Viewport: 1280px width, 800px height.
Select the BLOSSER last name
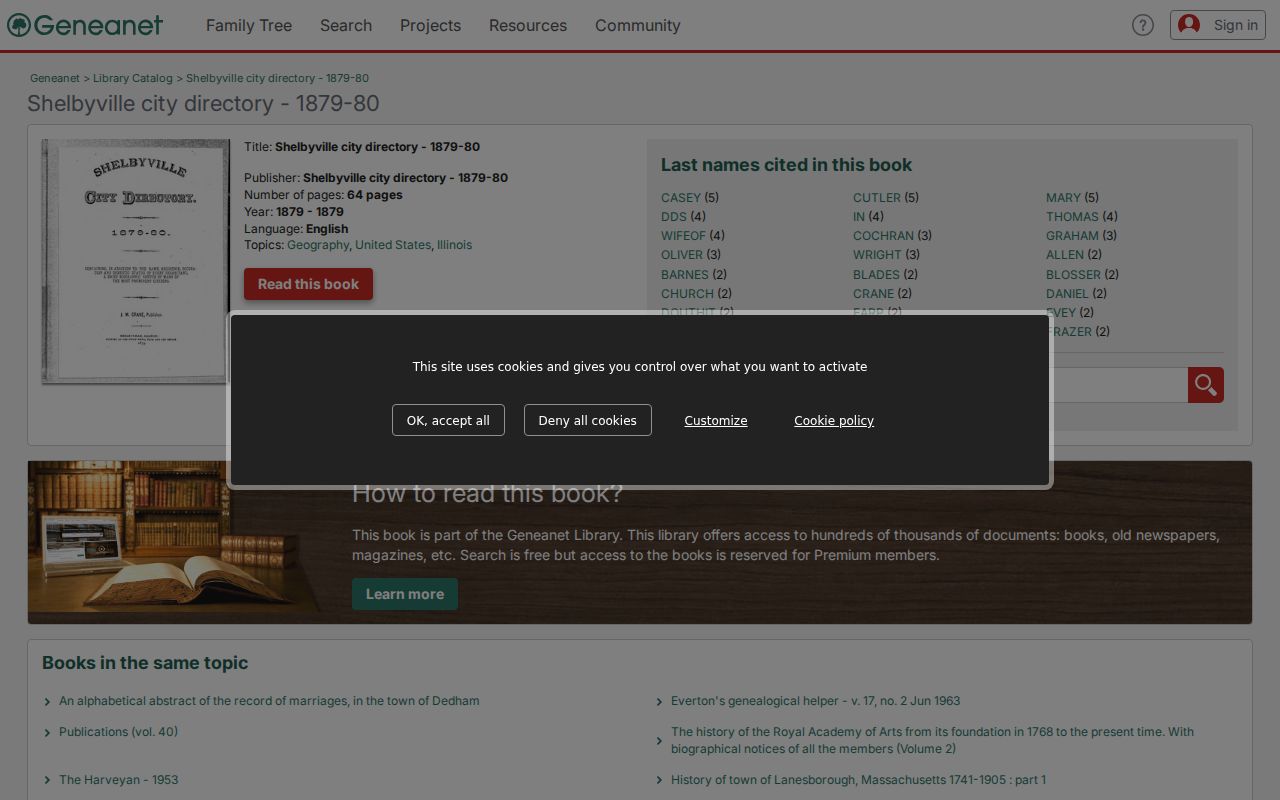coord(1073,275)
